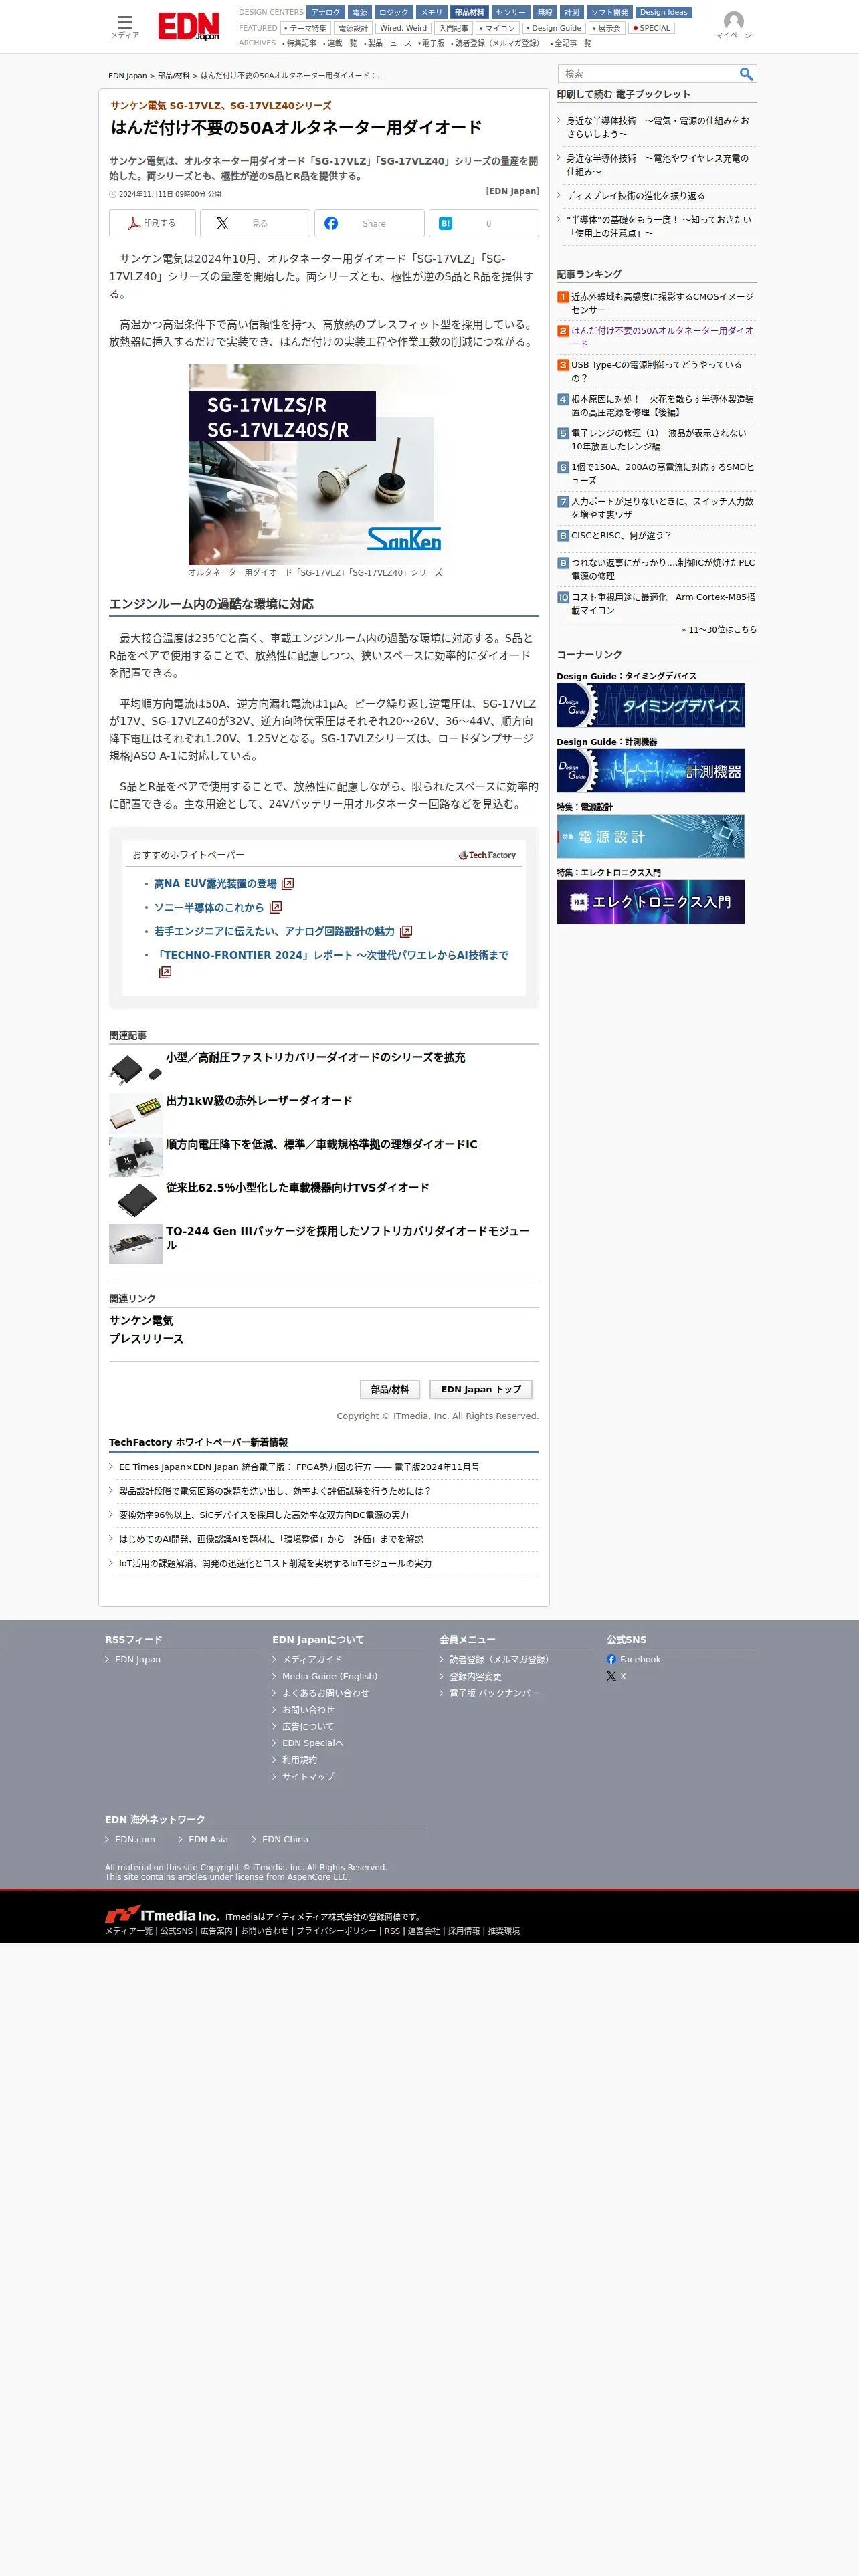Open 変換効率96%以上 SiCデバイス whitepaper link
859x2576 pixels.
[x=264, y=1514]
